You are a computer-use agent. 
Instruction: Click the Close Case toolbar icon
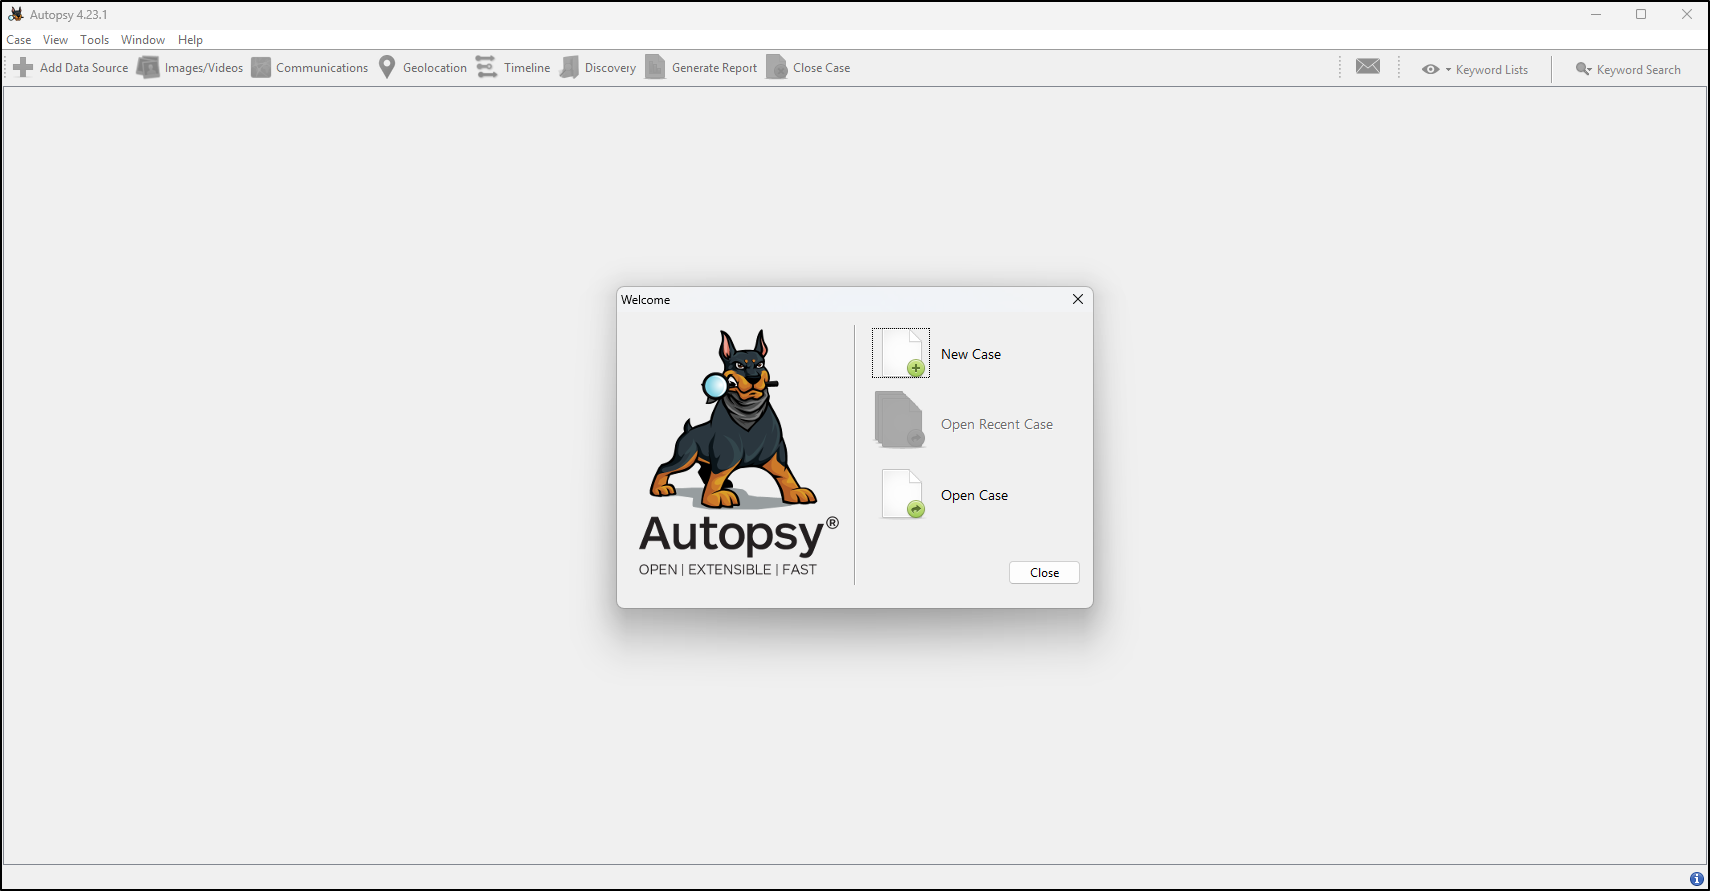pos(777,67)
